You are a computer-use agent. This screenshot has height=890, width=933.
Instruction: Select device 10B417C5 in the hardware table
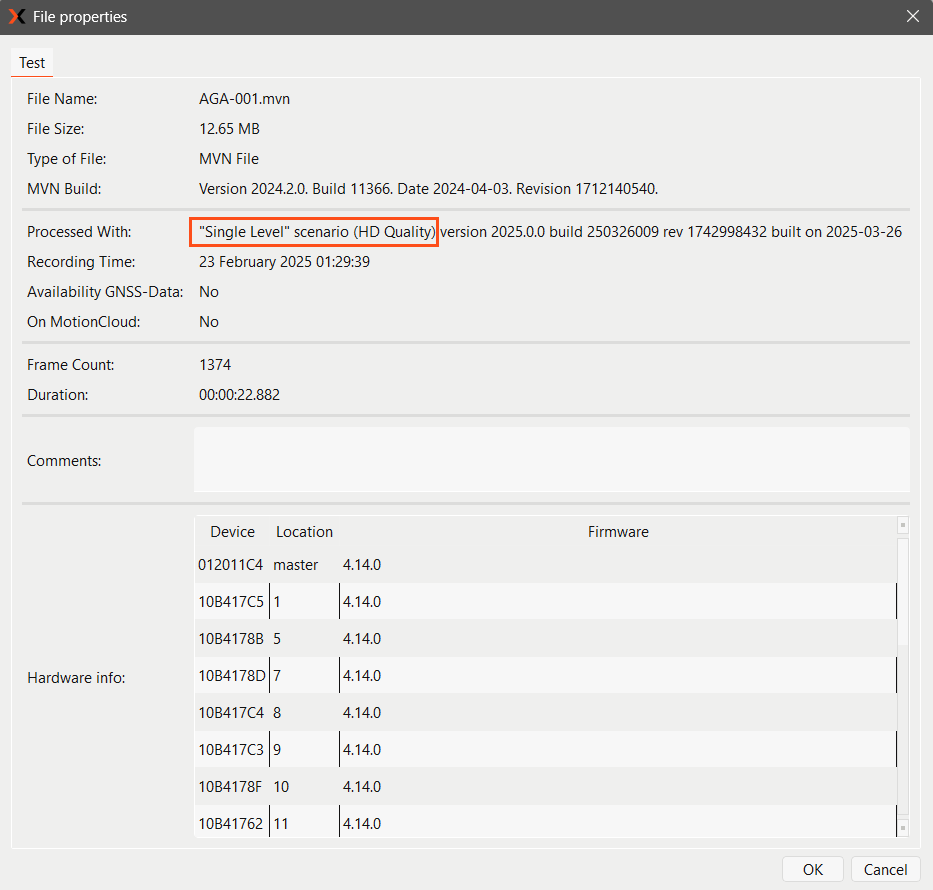tap(231, 602)
